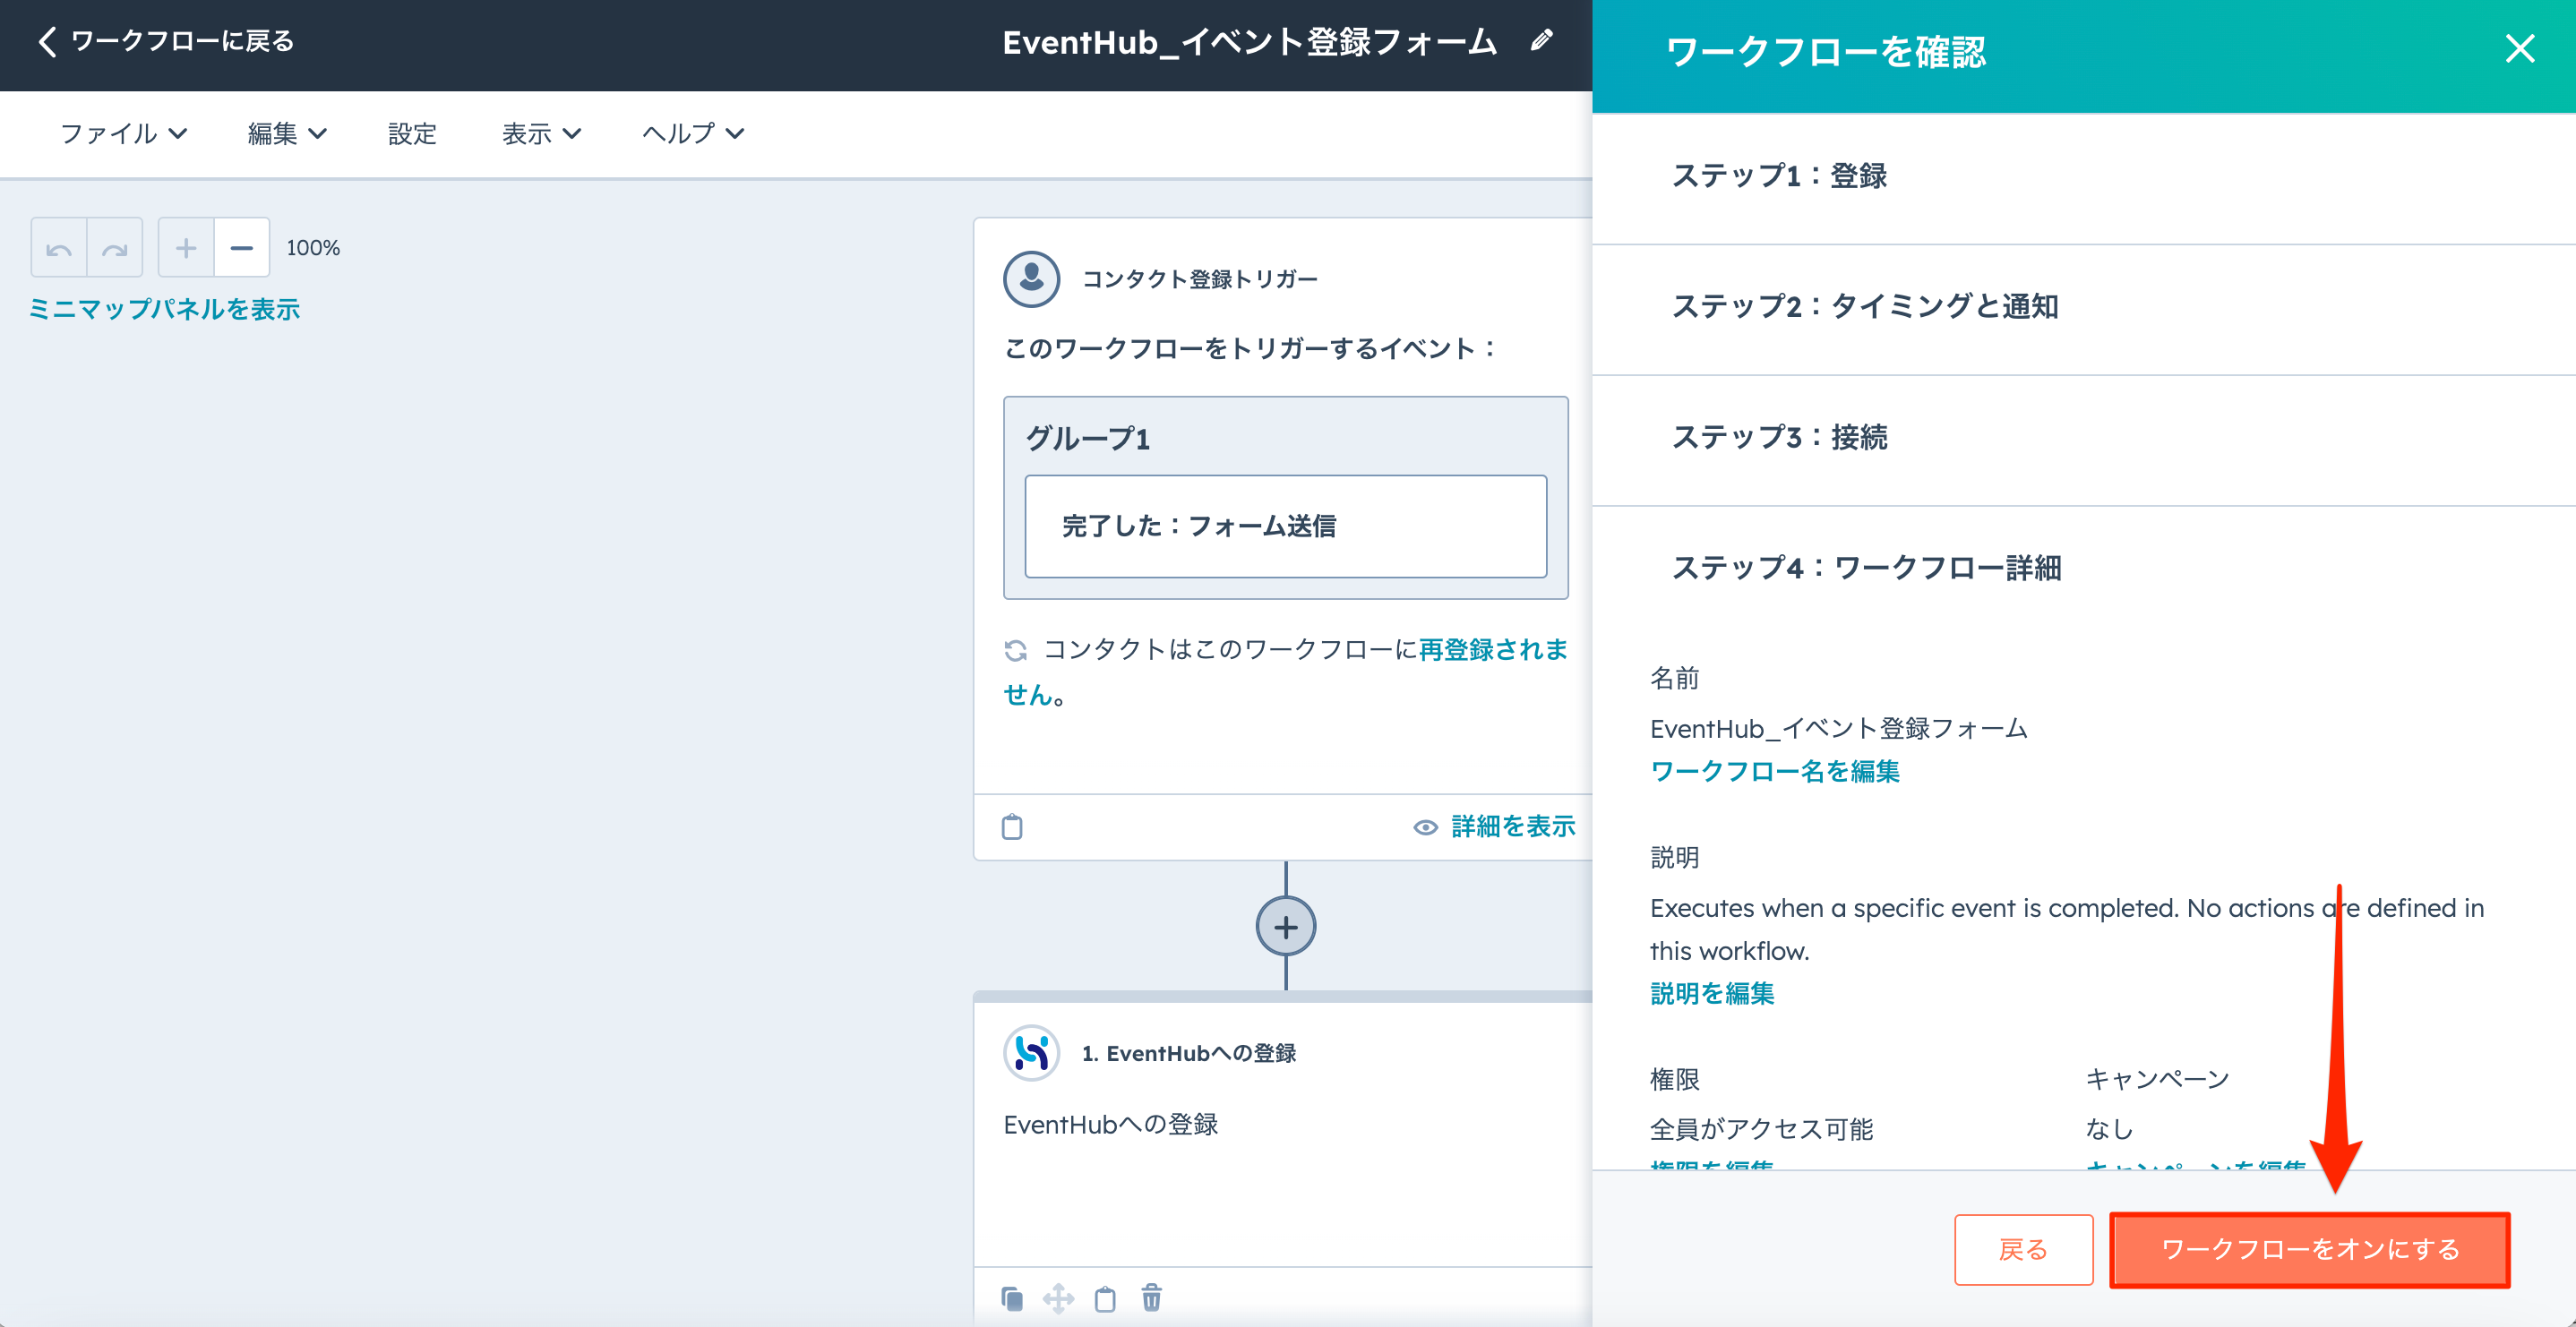The height and width of the screenshot is (1327, 2576).
Task: Click the 1. EventHubへの登録 action title
Action: [1189, 1053]
